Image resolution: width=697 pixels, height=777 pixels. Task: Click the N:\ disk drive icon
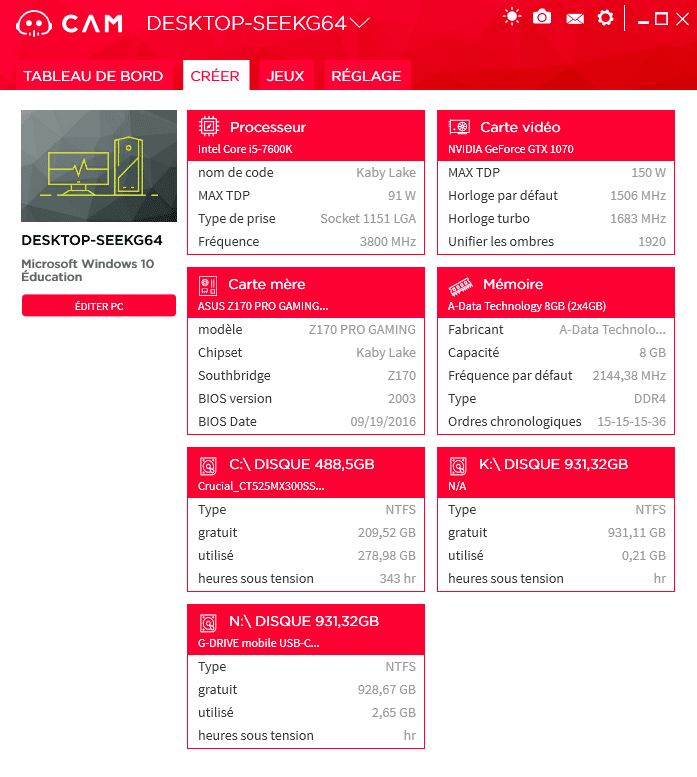208,622
